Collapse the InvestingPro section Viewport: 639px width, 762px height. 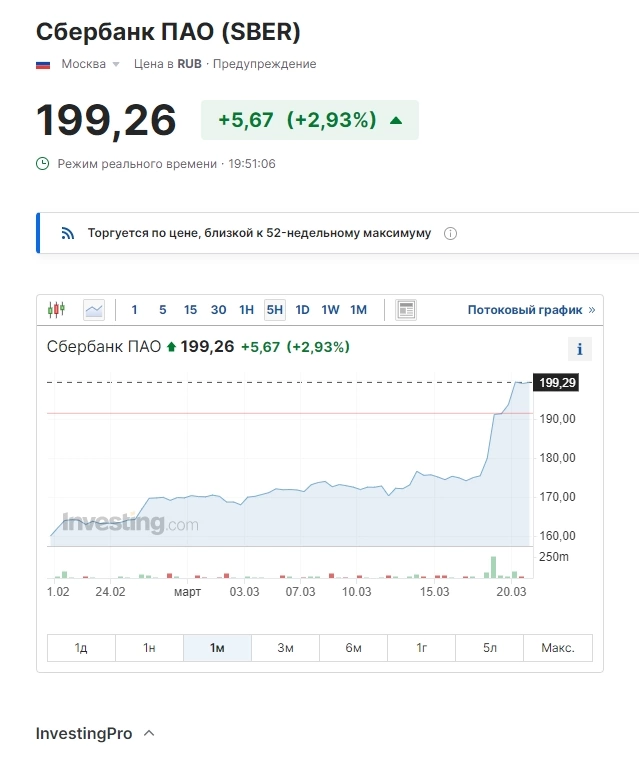pos(149,733)
